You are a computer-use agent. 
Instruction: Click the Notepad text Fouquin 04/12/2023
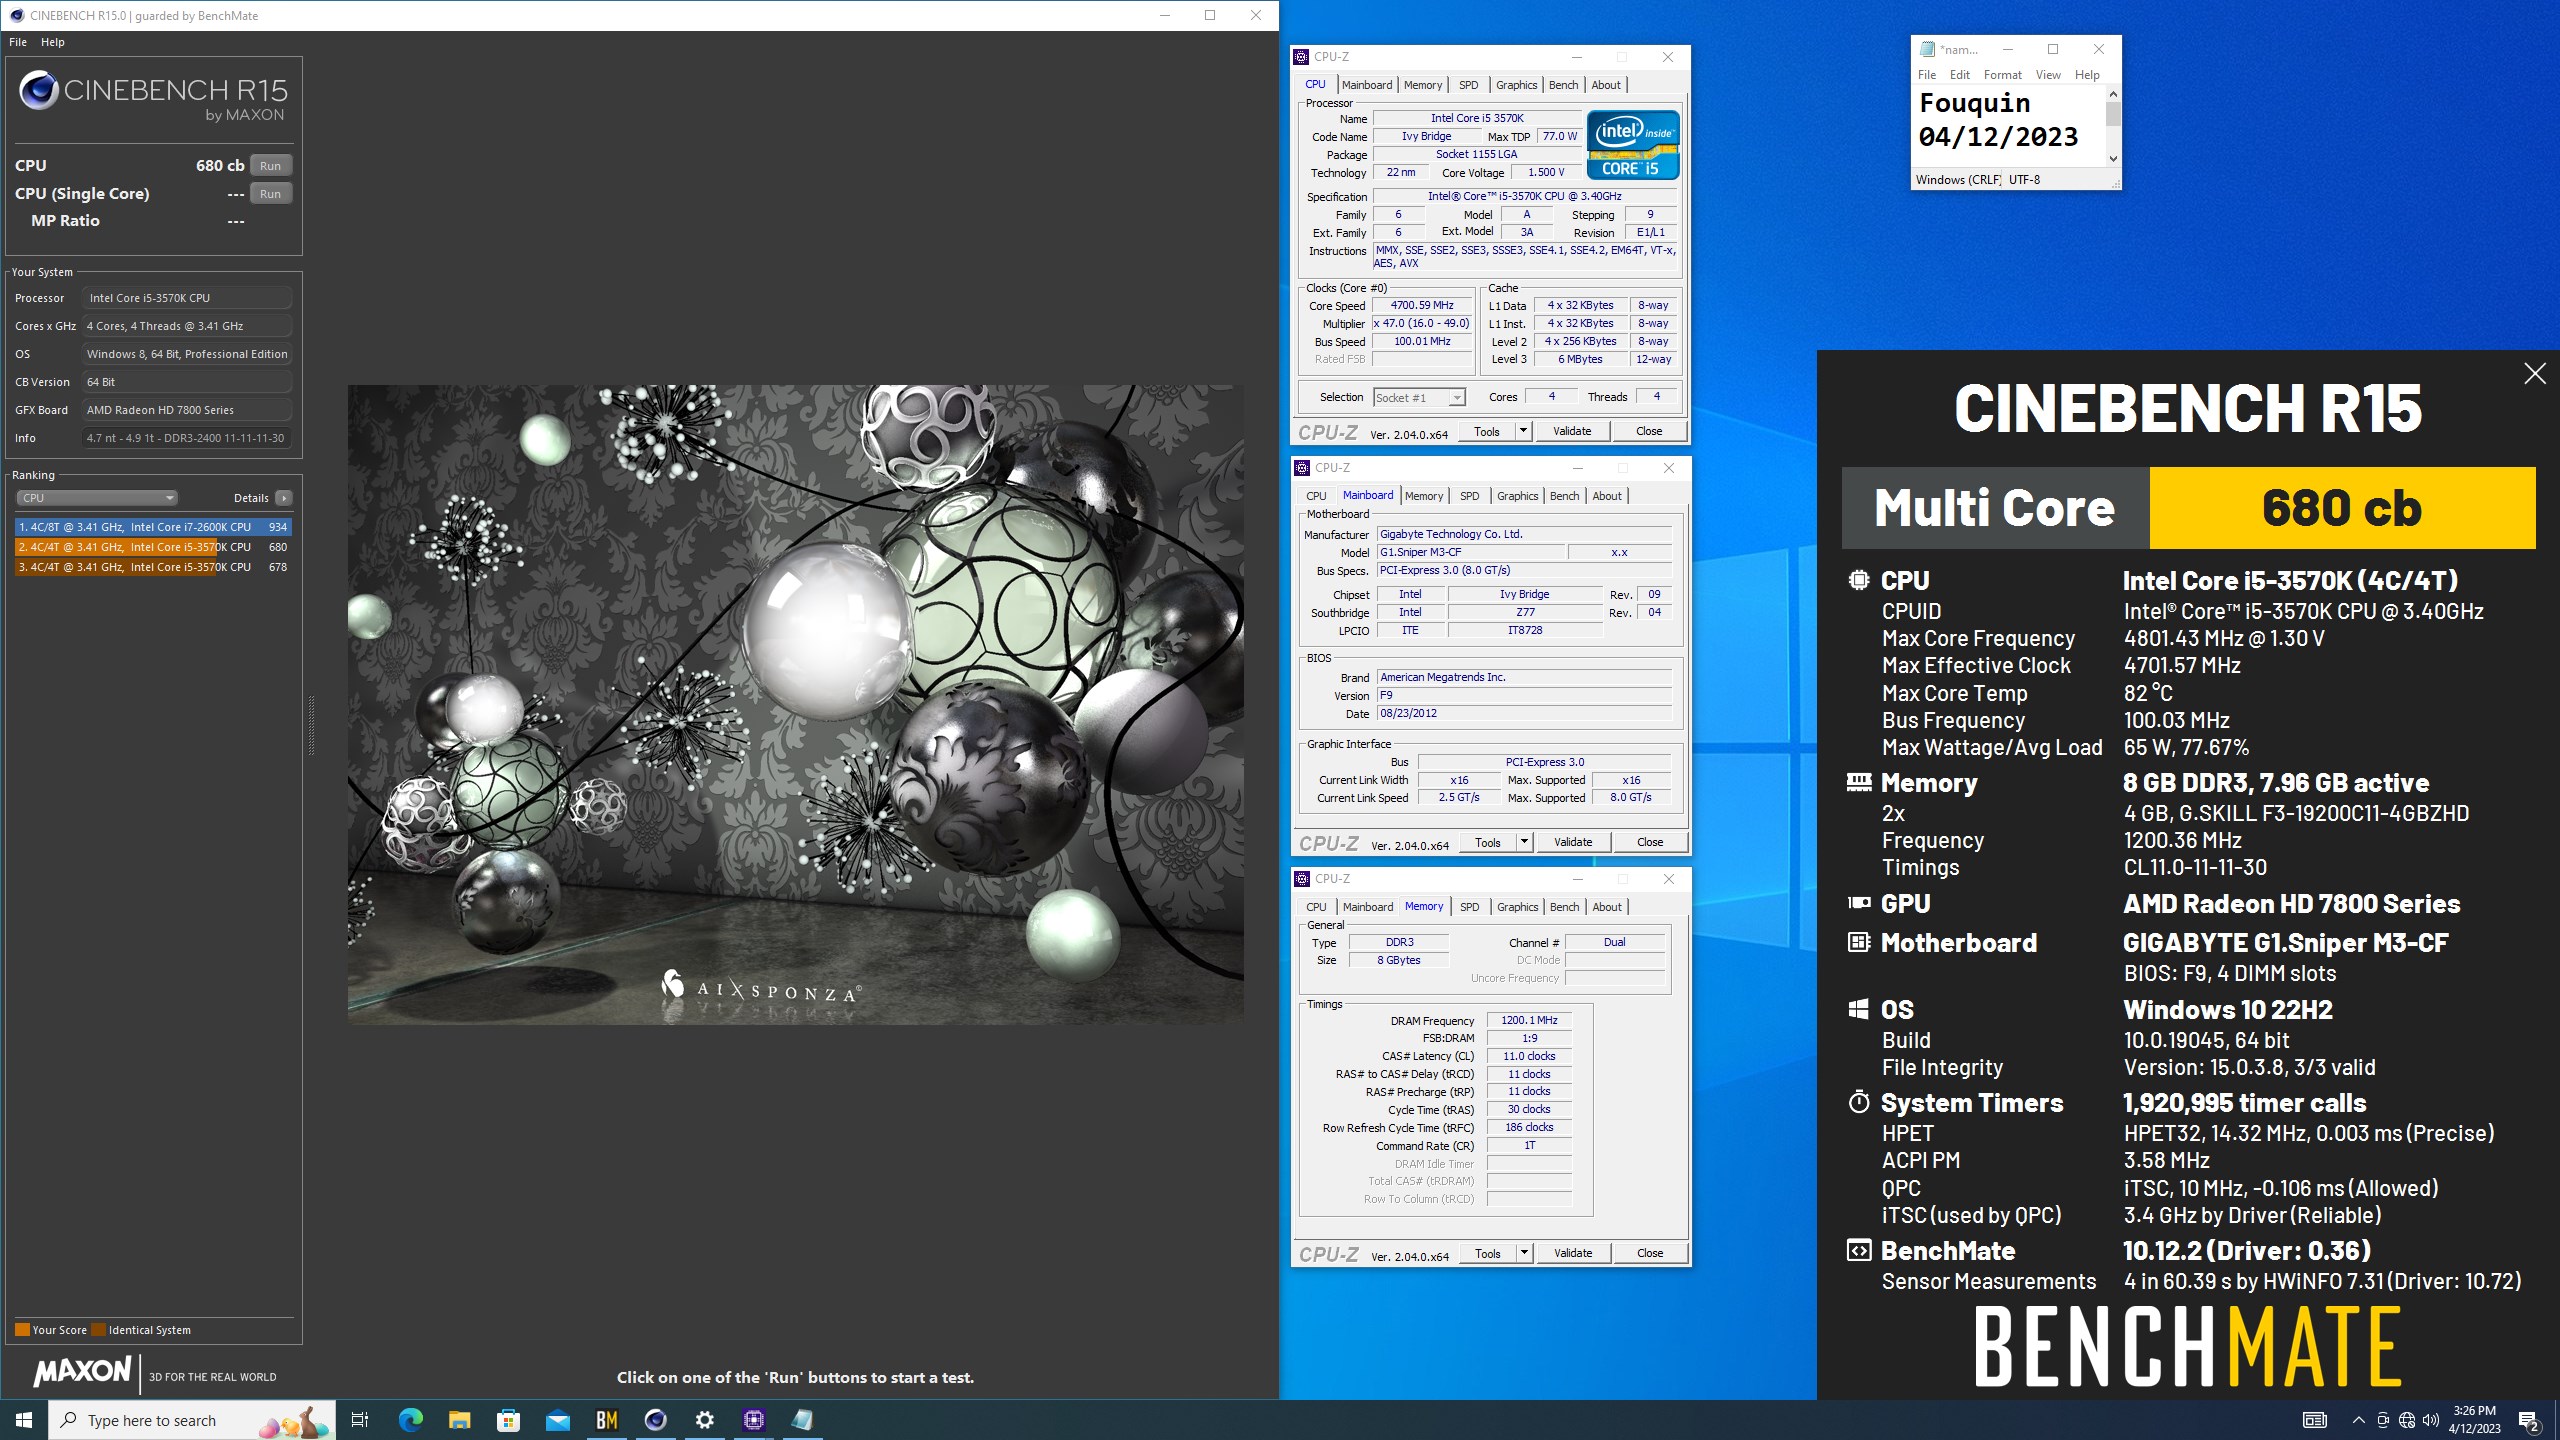coord(1998,120)
